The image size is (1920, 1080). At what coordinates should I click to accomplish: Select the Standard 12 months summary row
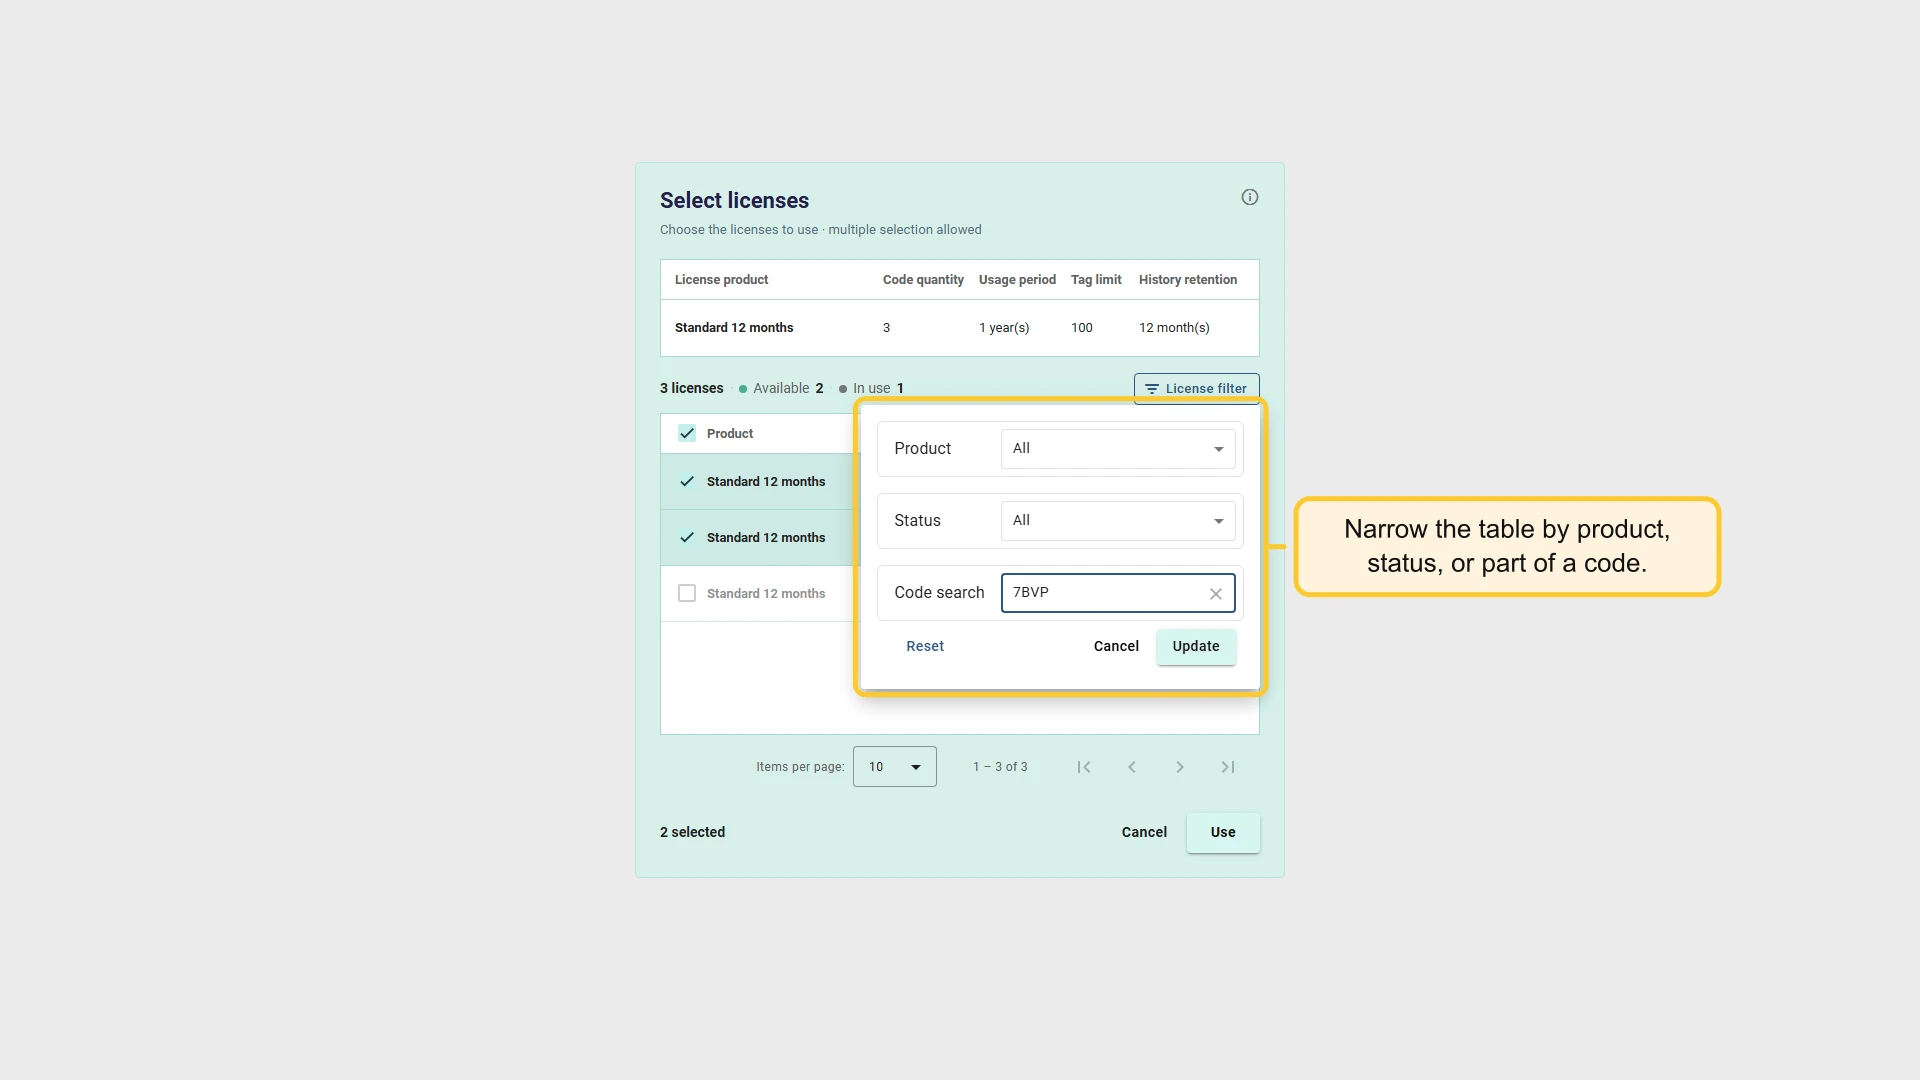[x=960, y=328]
